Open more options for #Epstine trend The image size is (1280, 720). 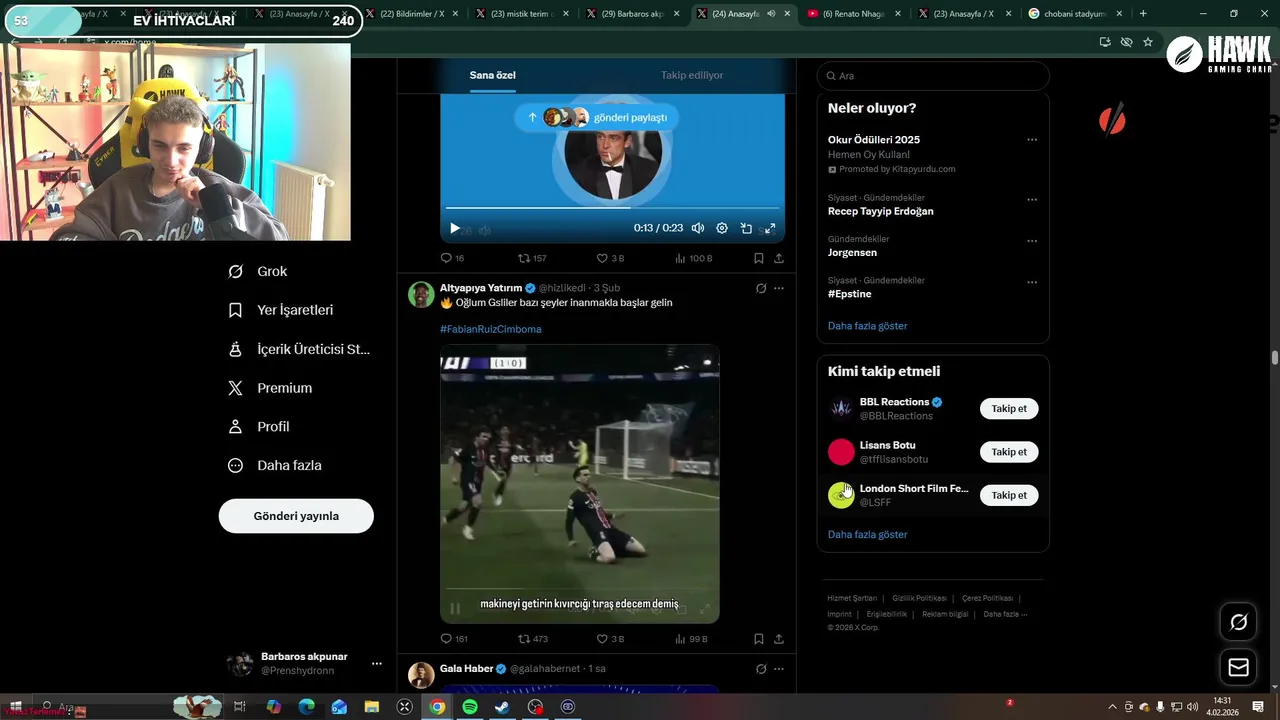(x=1032, y=282)
